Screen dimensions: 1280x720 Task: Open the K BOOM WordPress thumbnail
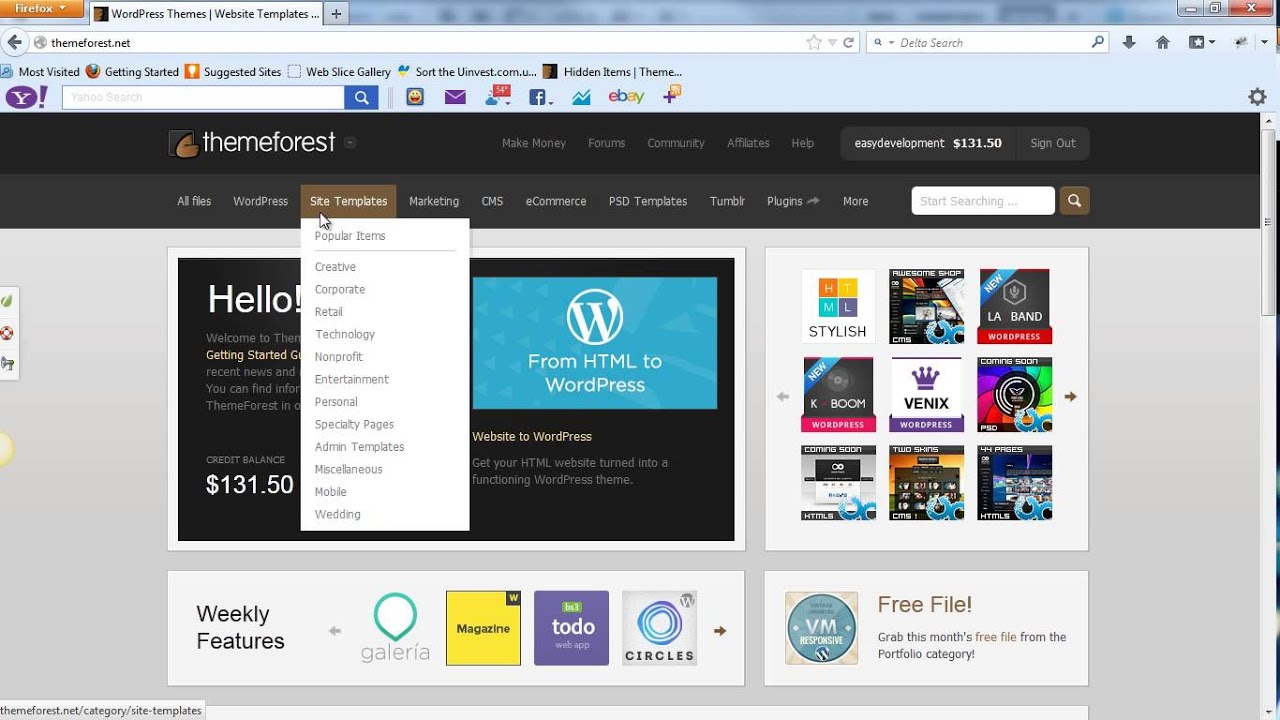(x=838, y=394)
